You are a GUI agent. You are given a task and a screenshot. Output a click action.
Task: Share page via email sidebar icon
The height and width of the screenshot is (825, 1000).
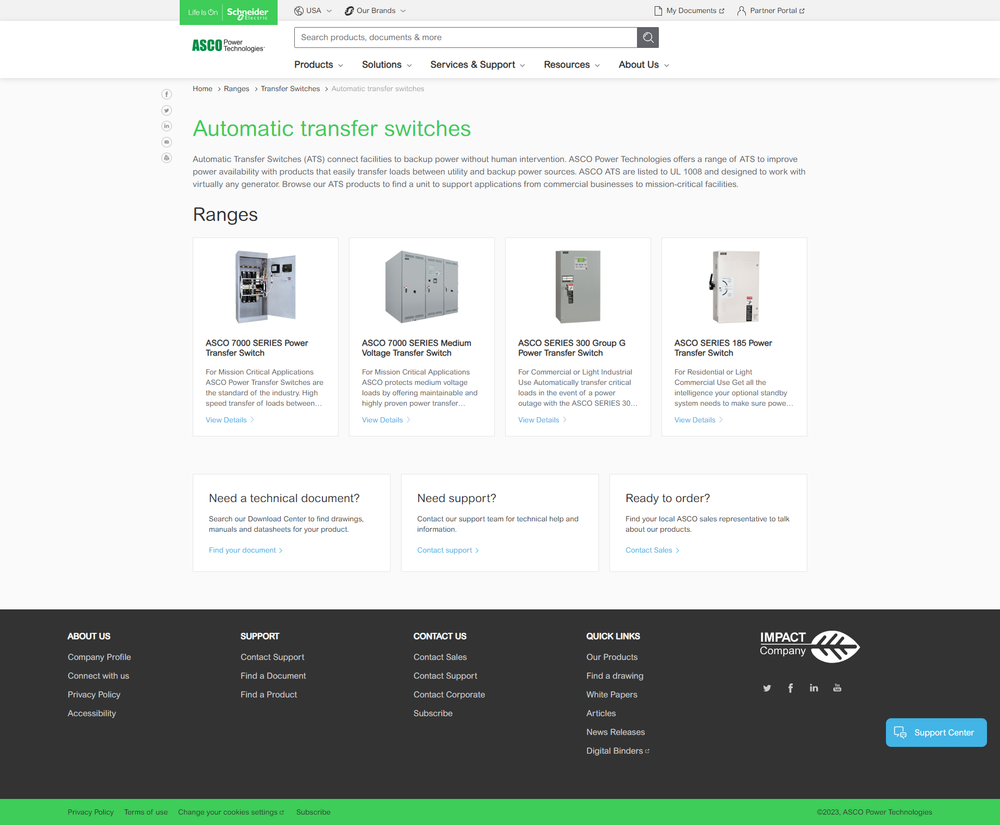166,142
